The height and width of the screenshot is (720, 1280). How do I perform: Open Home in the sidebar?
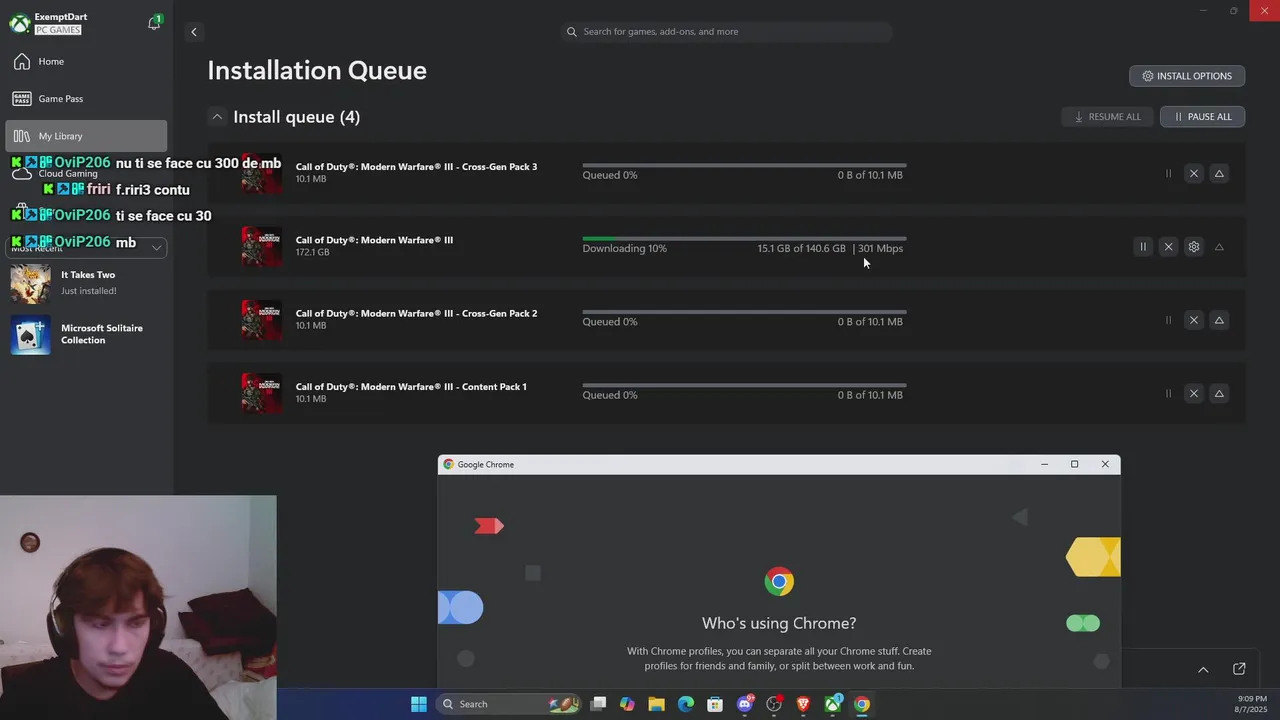click(x=86, y=62)
